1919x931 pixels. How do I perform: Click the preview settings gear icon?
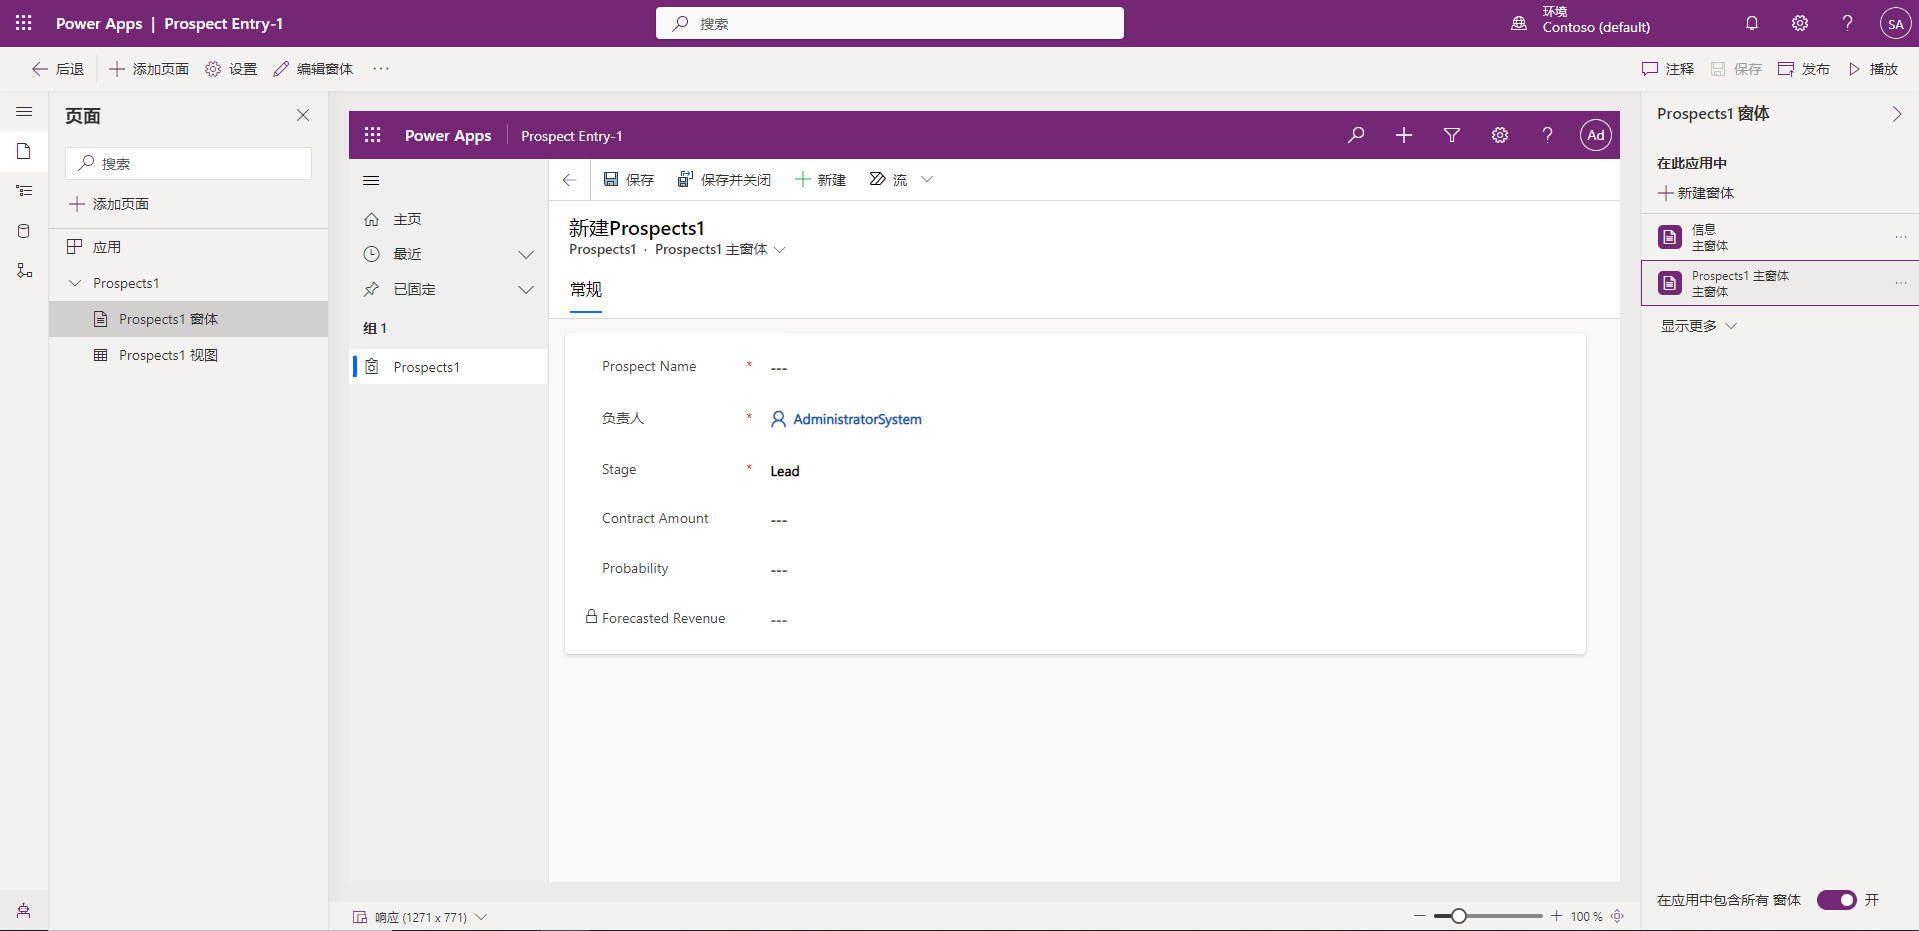pyautogui.click(x=1500, y=135)
